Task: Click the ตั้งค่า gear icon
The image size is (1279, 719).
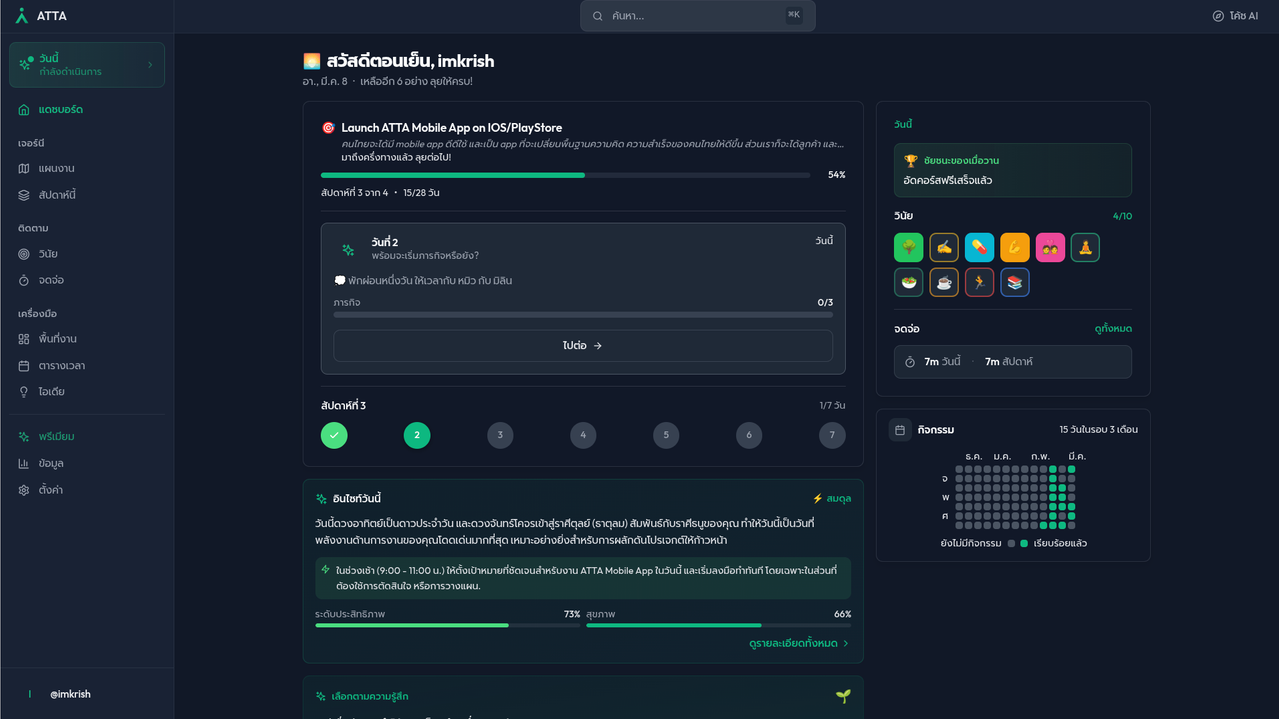Action: click(x=24, y=490)
